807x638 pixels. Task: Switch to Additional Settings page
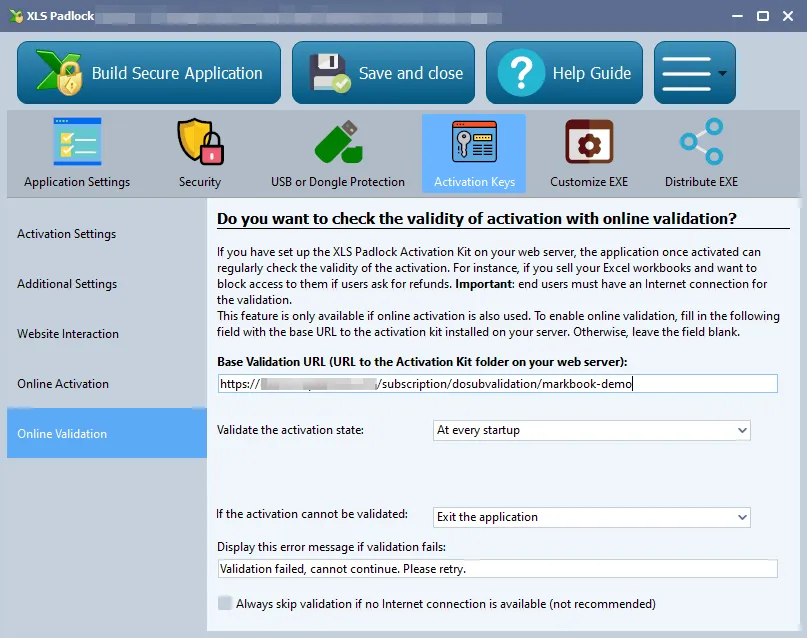point(107,283)
